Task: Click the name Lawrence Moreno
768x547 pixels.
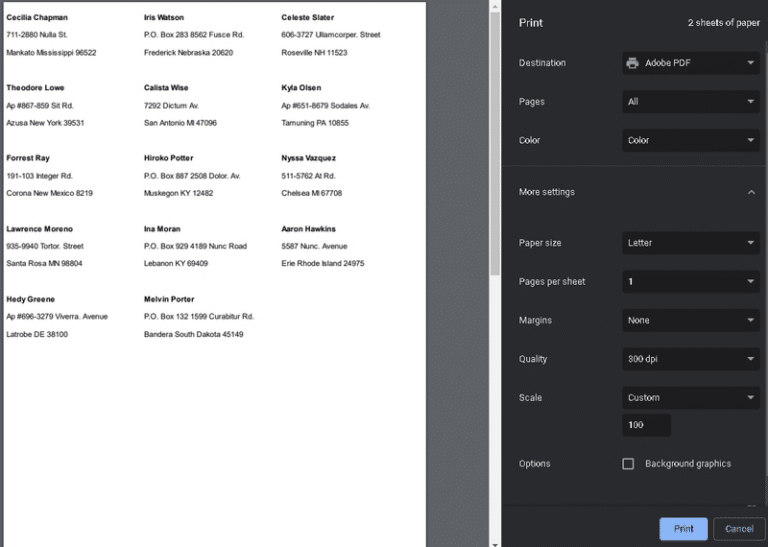Action: (x=40, y=229)
